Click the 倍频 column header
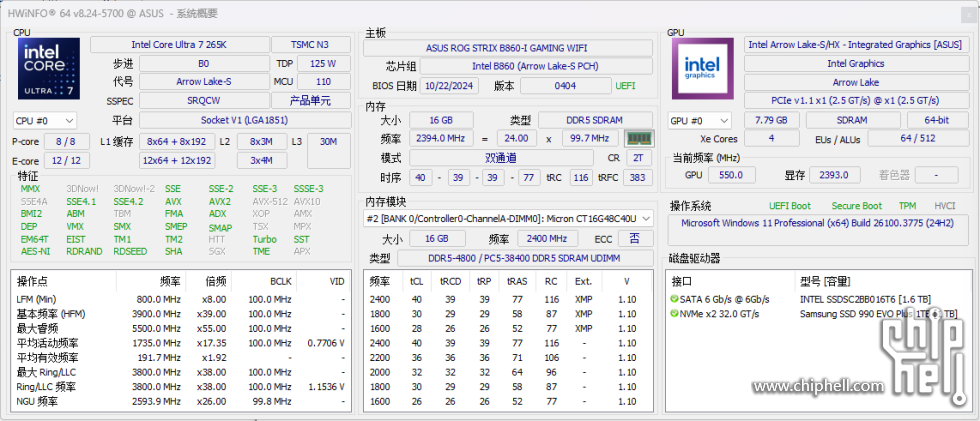This screenshot has height=421, width=980. tap(208, 282)
